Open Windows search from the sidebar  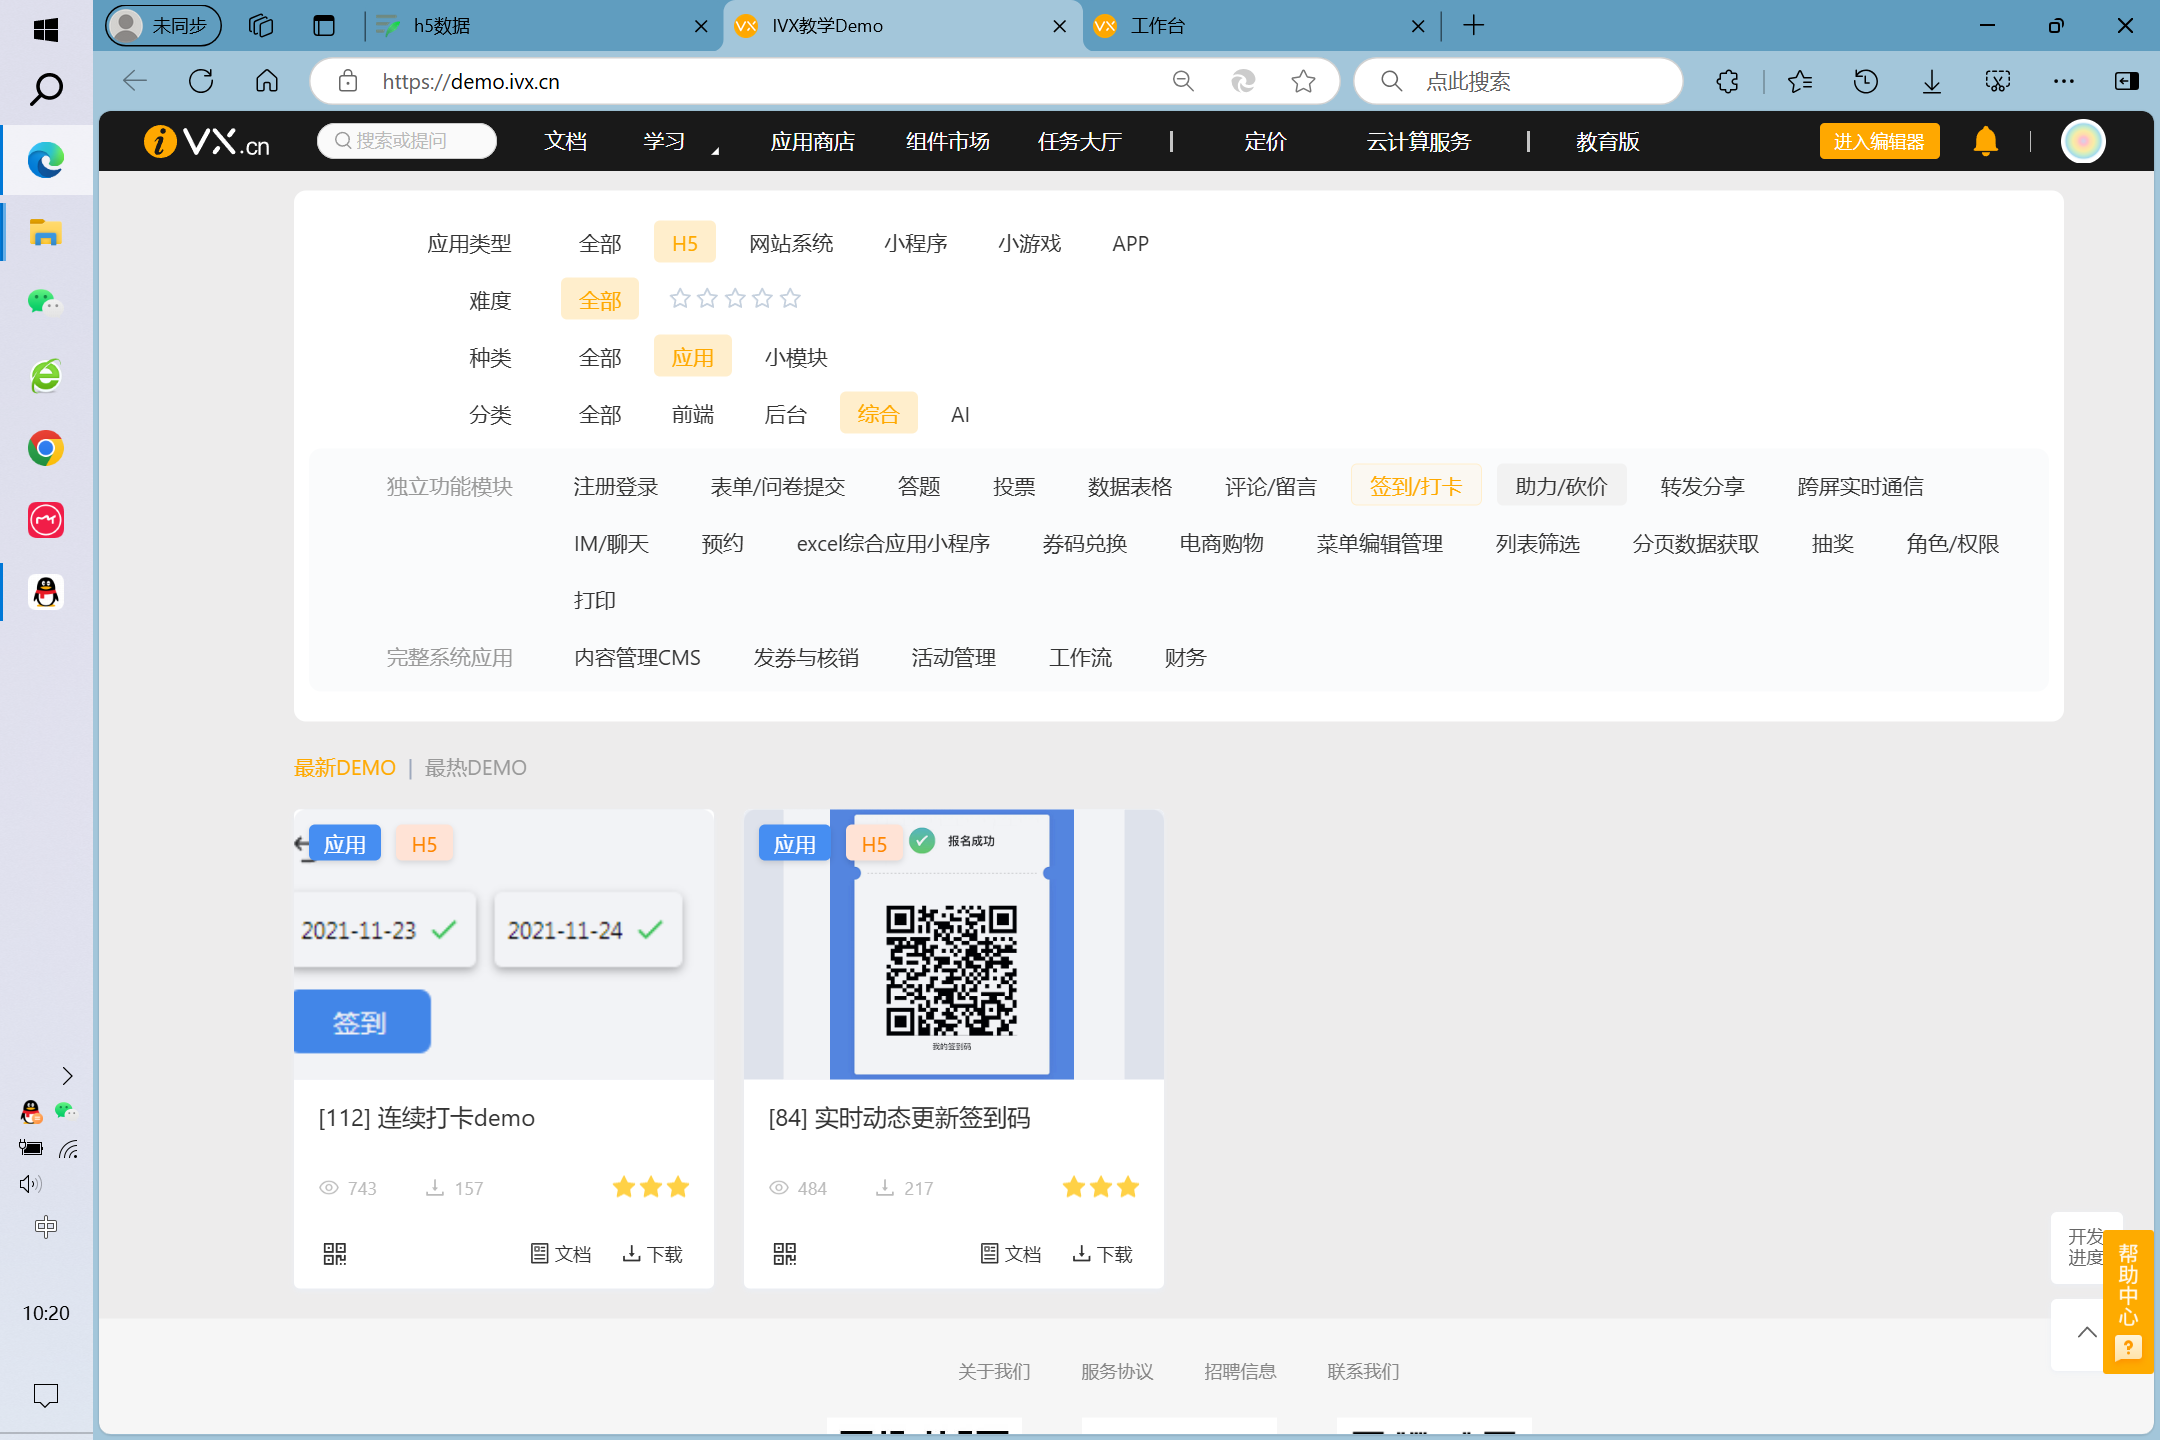click(46, 89)
